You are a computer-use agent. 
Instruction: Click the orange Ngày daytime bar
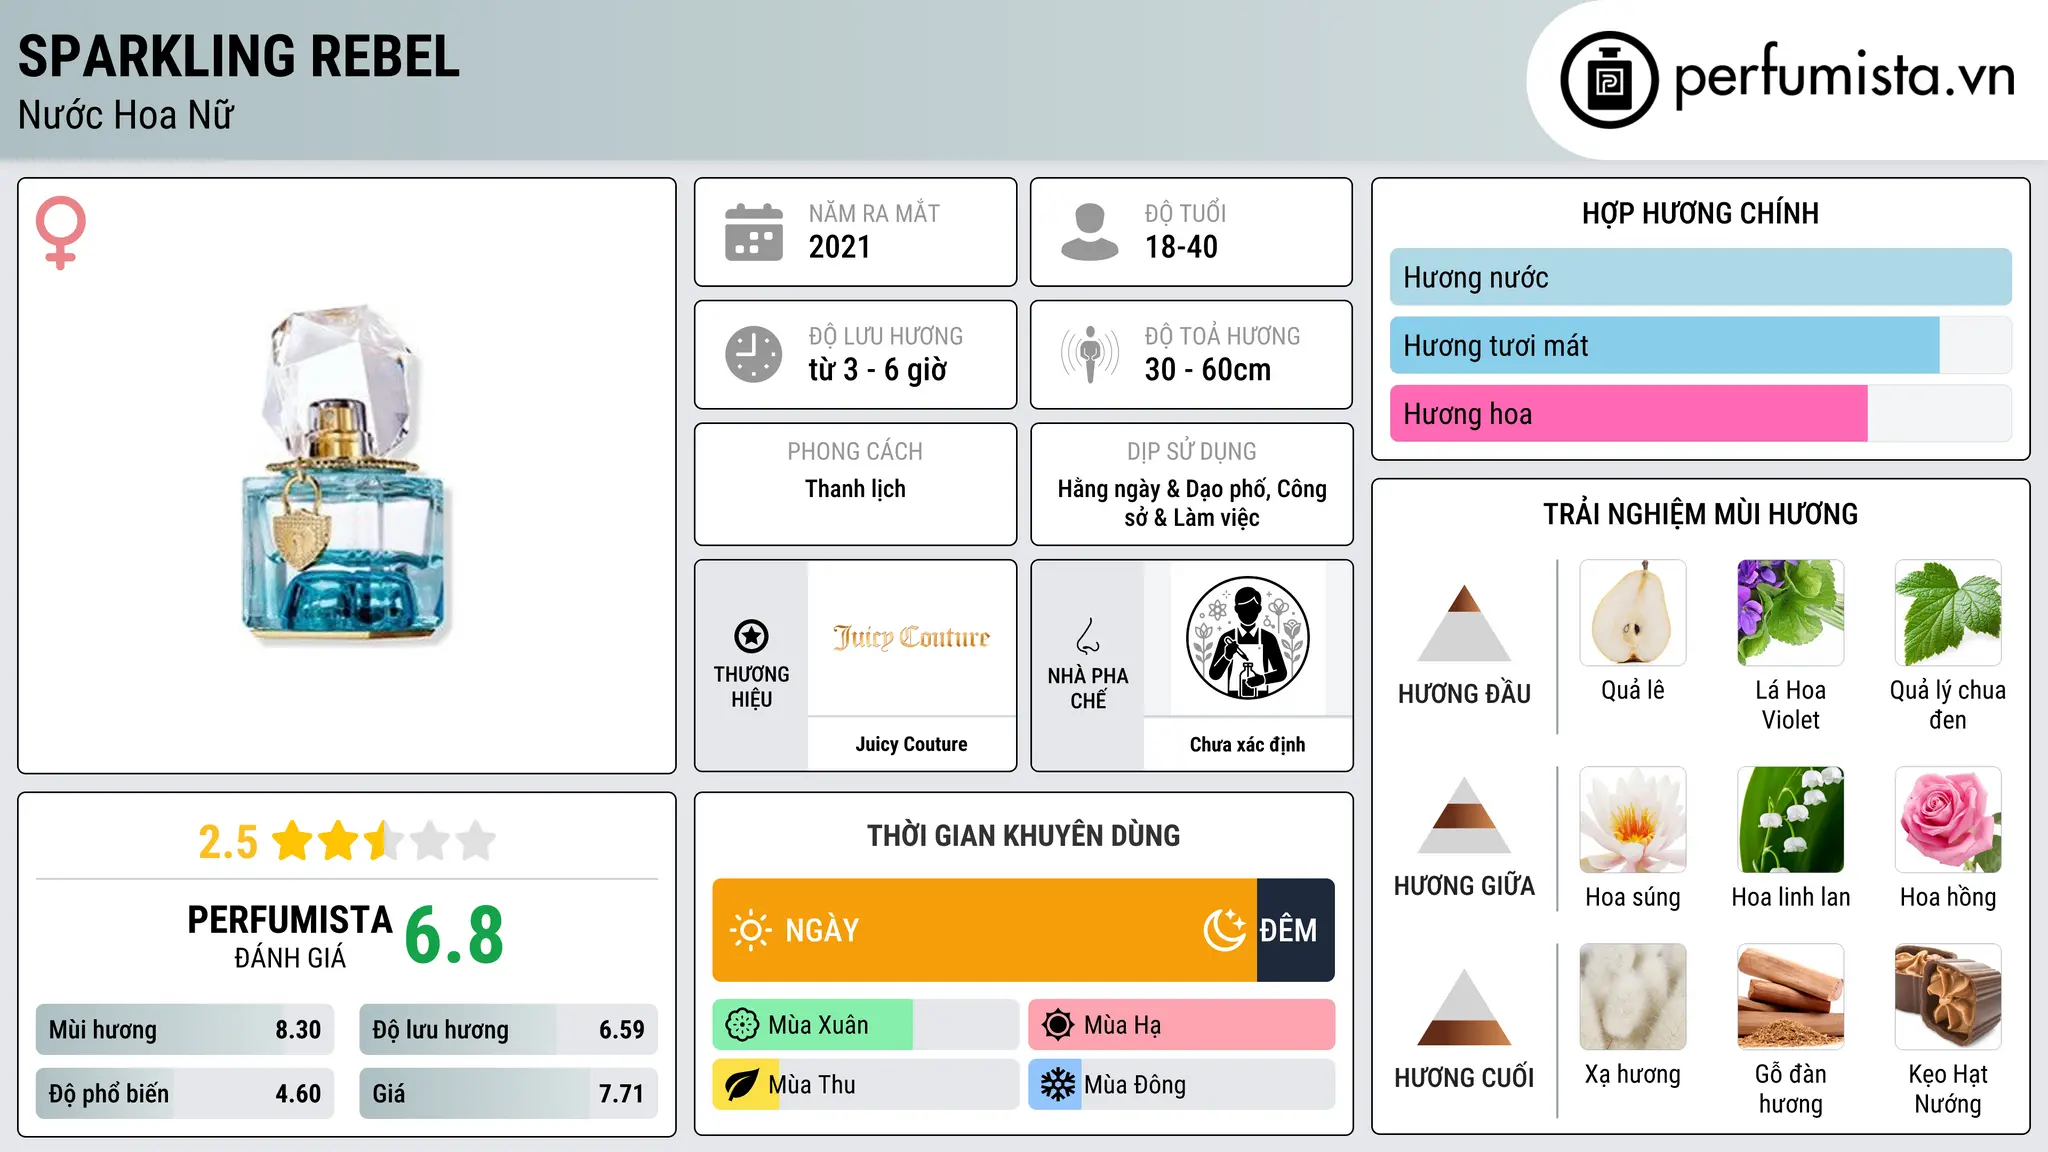point(984,930)
